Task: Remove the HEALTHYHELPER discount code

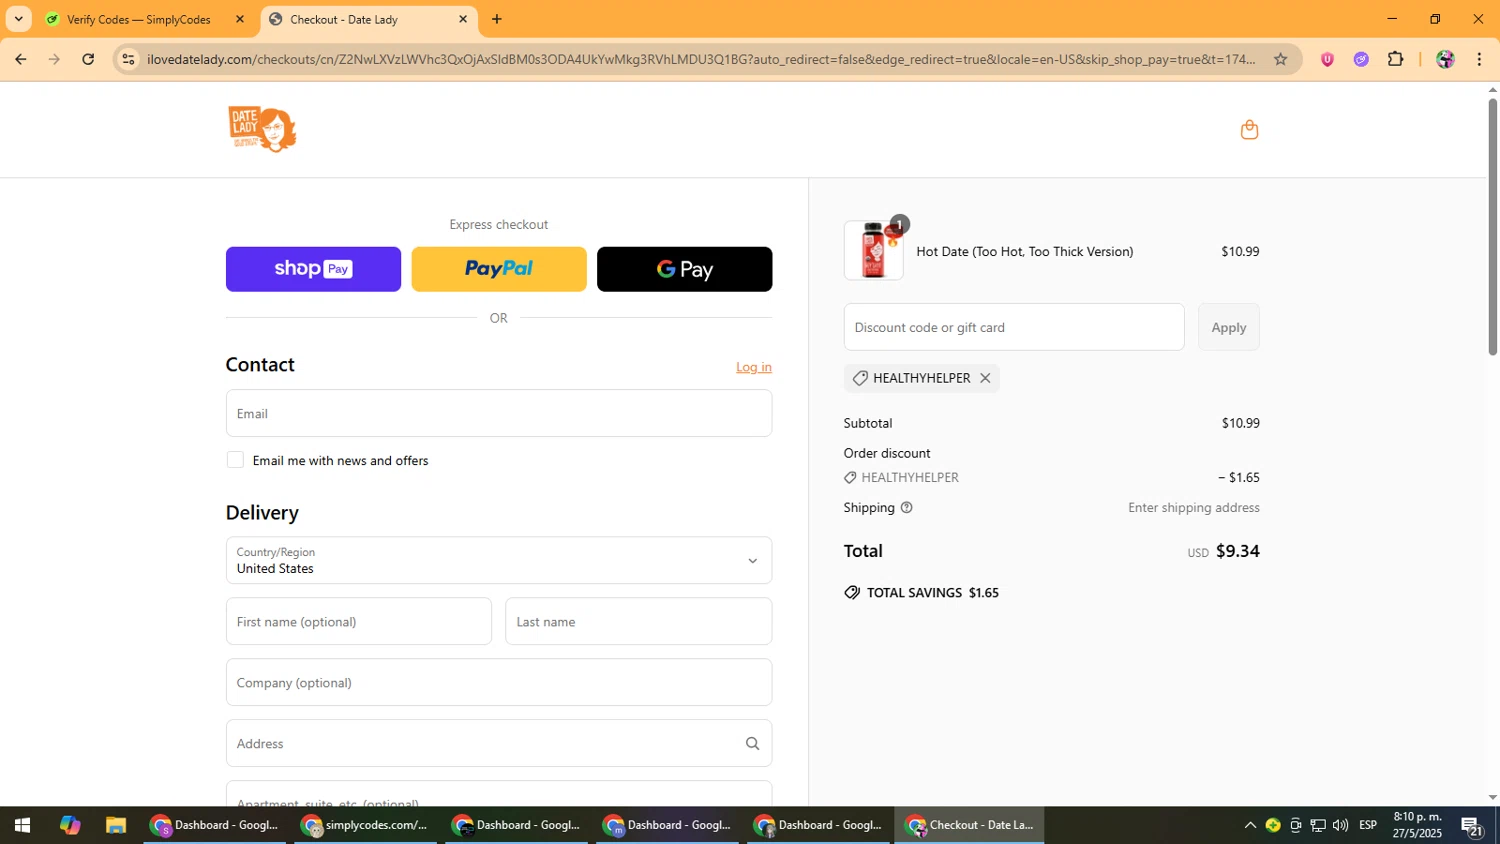Action: [x=985, y=378]
